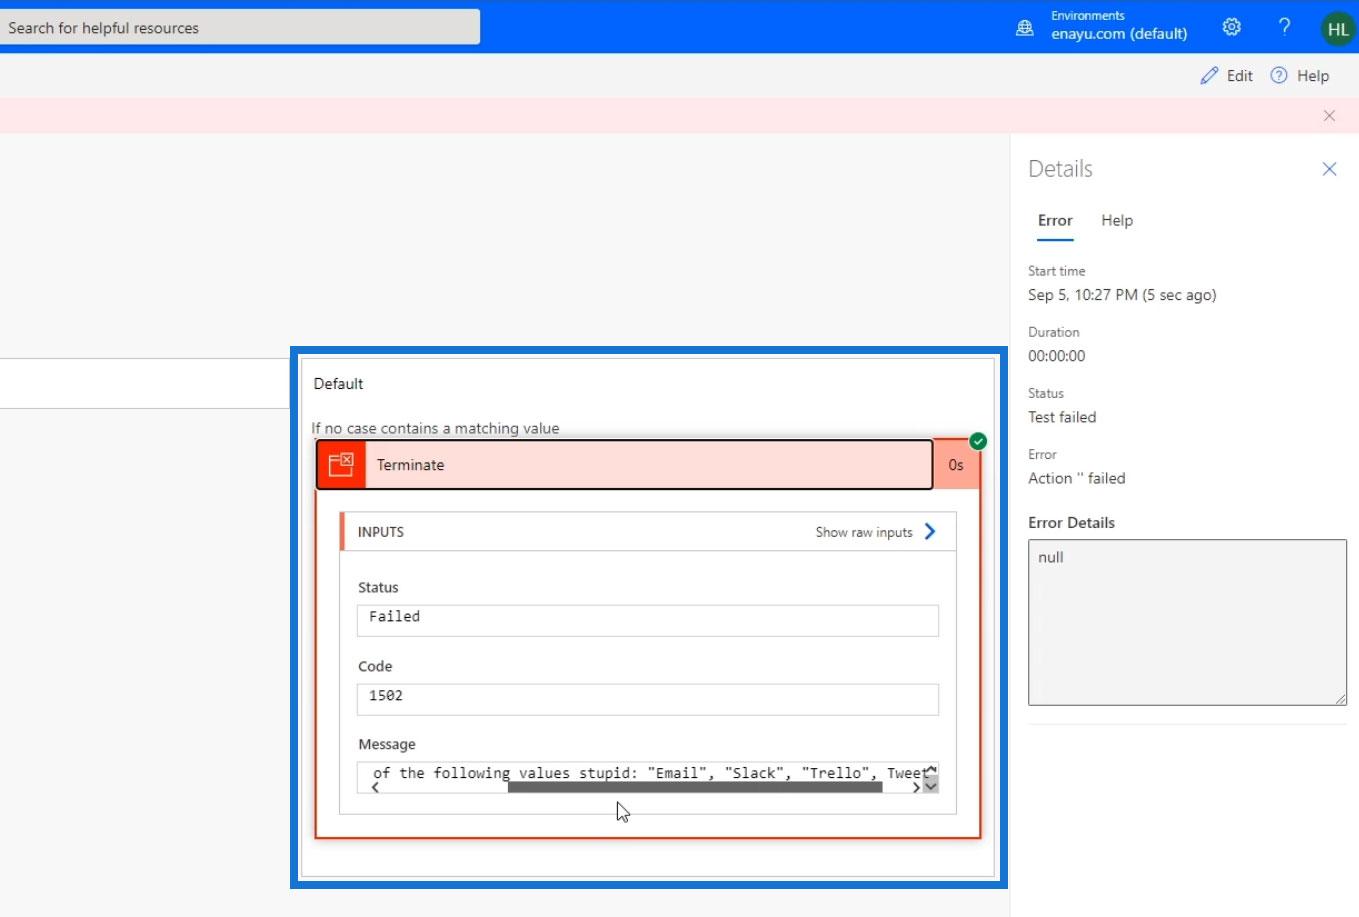
Task: Click the Environments globe icon
Action: coord(1025,28)
